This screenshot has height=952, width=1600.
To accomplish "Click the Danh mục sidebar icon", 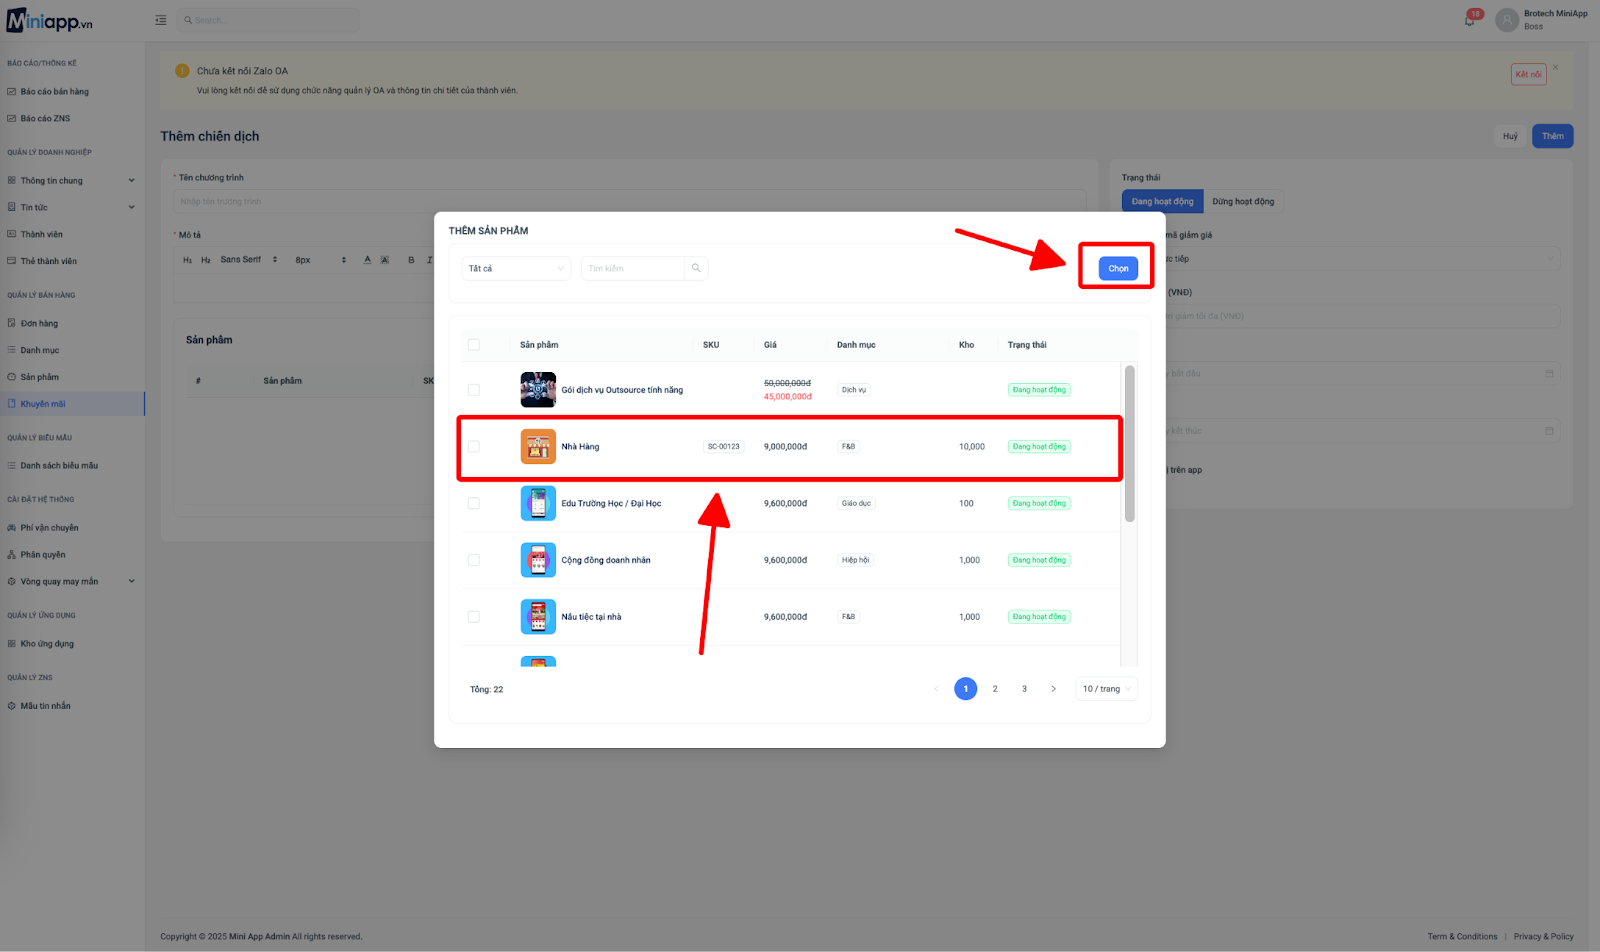I will pos(12,350).
